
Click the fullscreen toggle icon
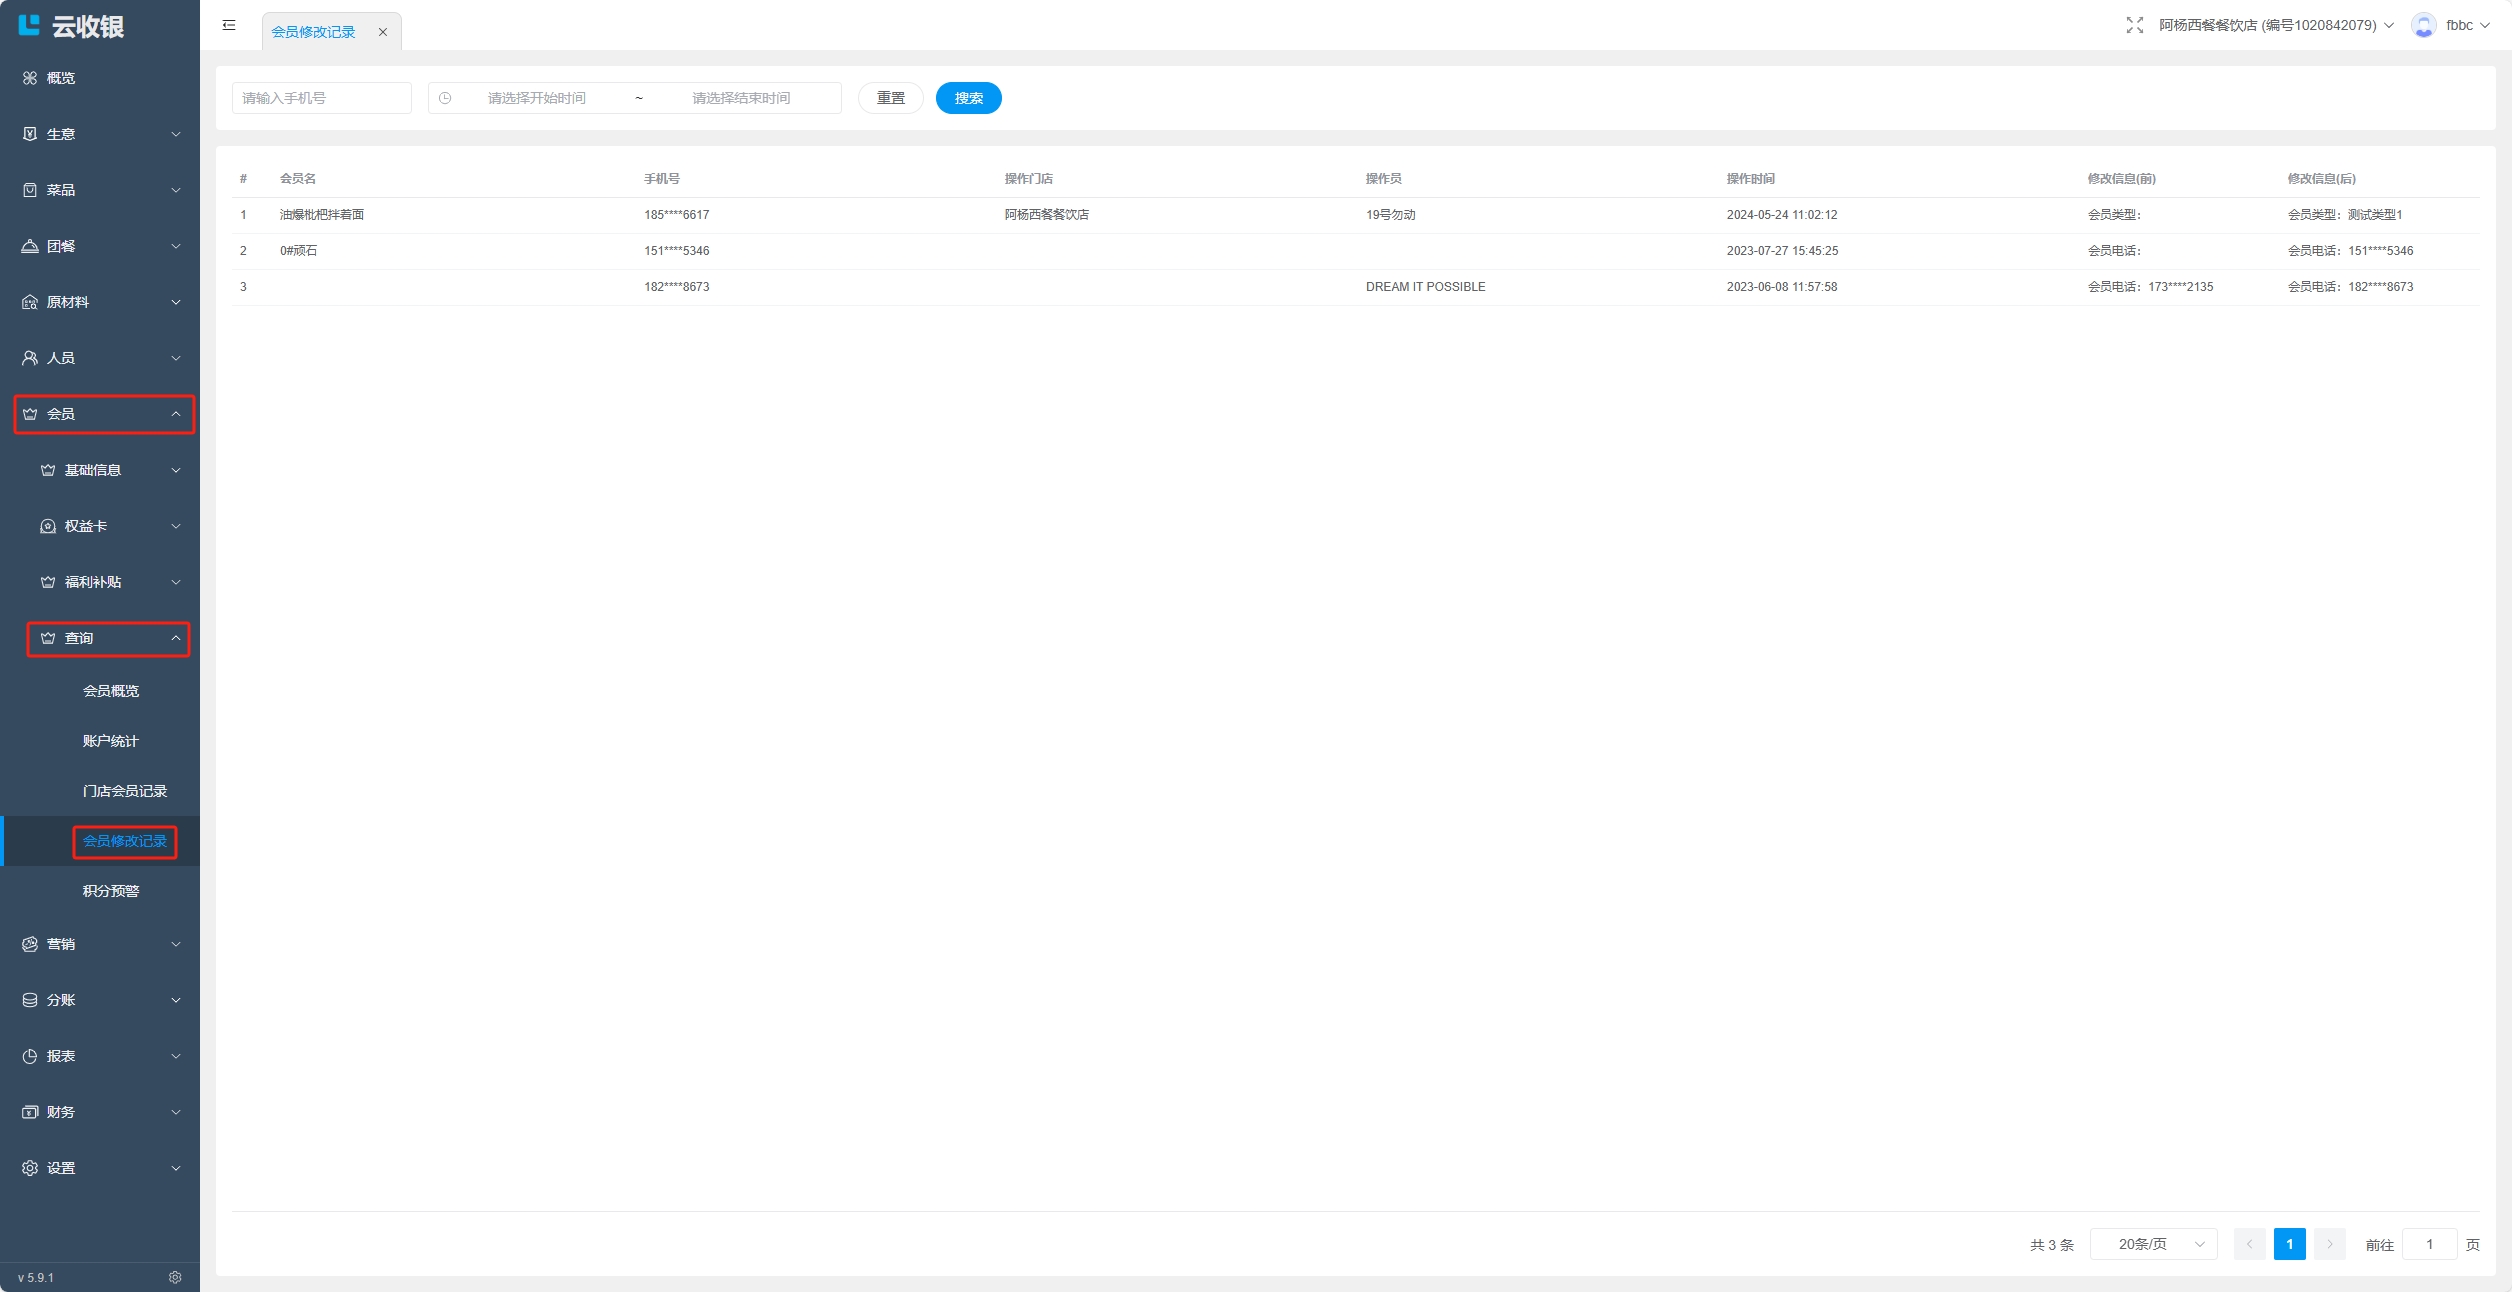pos(2134,25)
